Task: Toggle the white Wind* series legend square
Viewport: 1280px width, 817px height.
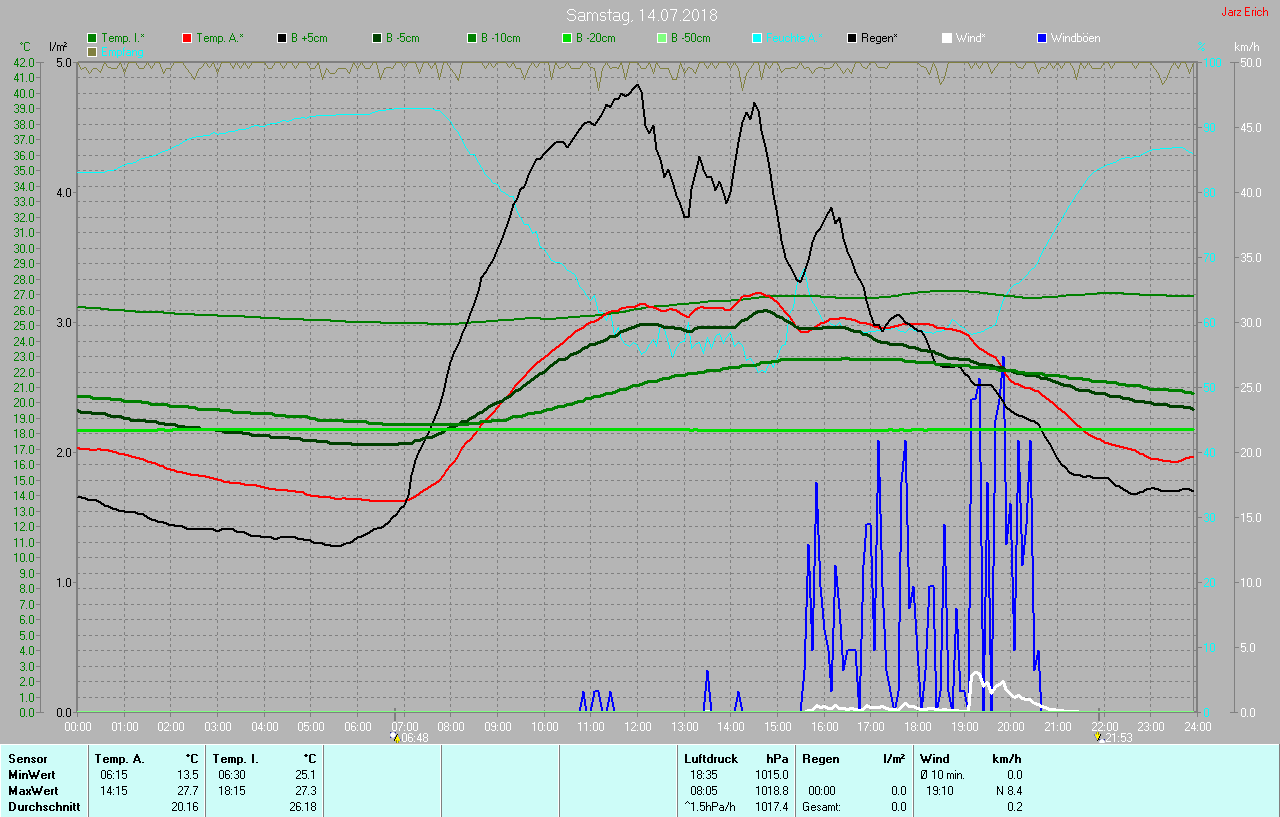Action: 947,38
